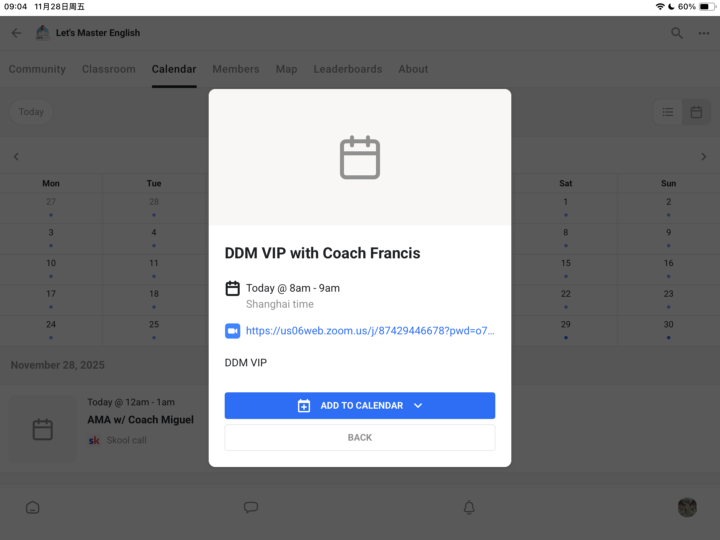Open the chat messages icon
Screen dimensions: 720x540
tap(251, 508)
